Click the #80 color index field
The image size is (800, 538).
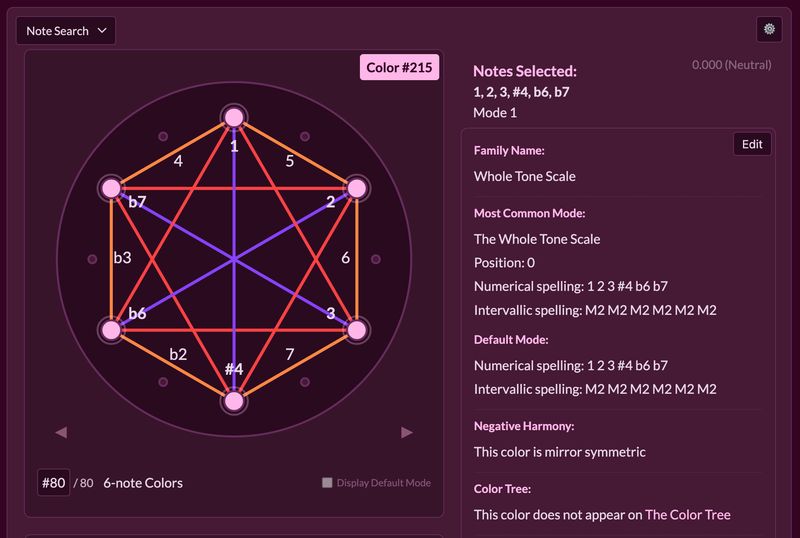pos(54,483)
